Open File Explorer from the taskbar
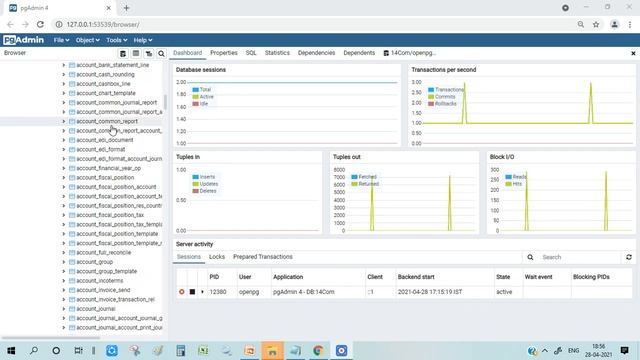The height and width of the screenshot is (360, 640). 272,351
